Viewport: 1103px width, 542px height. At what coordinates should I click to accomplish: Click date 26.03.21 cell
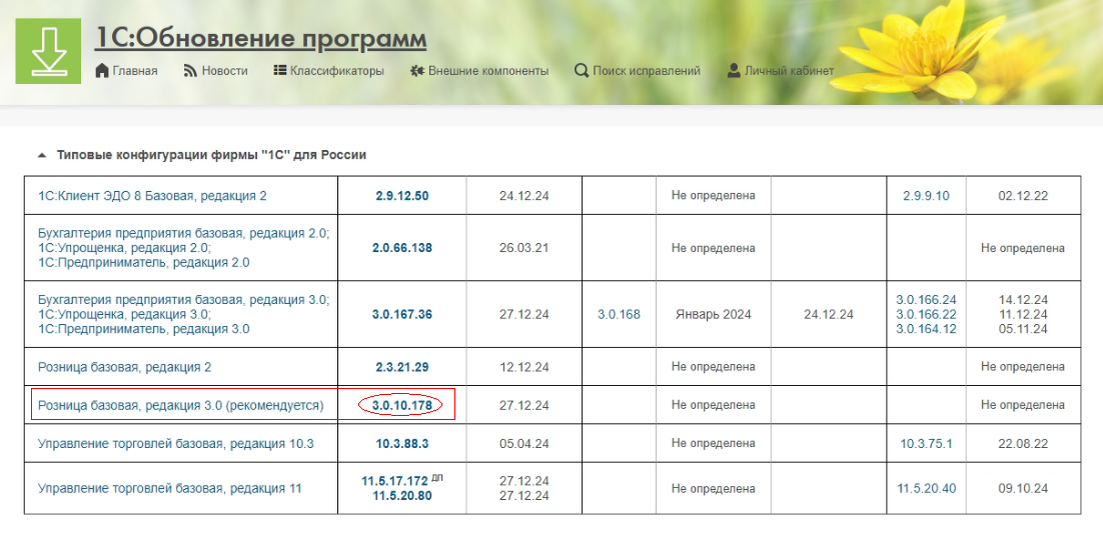tap(524, 248)
